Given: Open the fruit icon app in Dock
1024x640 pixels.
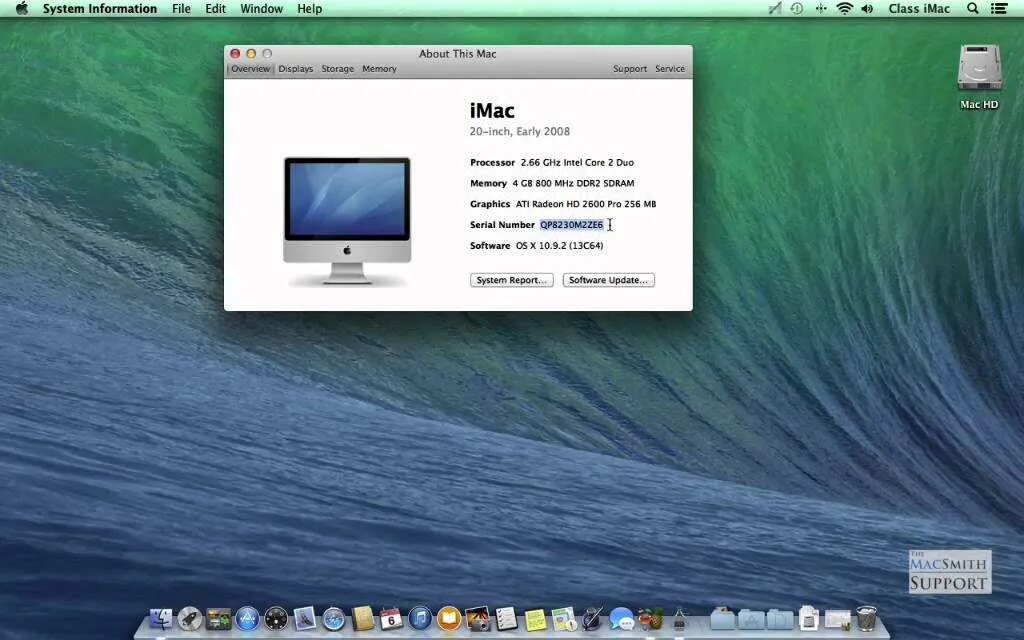Looking at the screenshot, I should [650, 618].
